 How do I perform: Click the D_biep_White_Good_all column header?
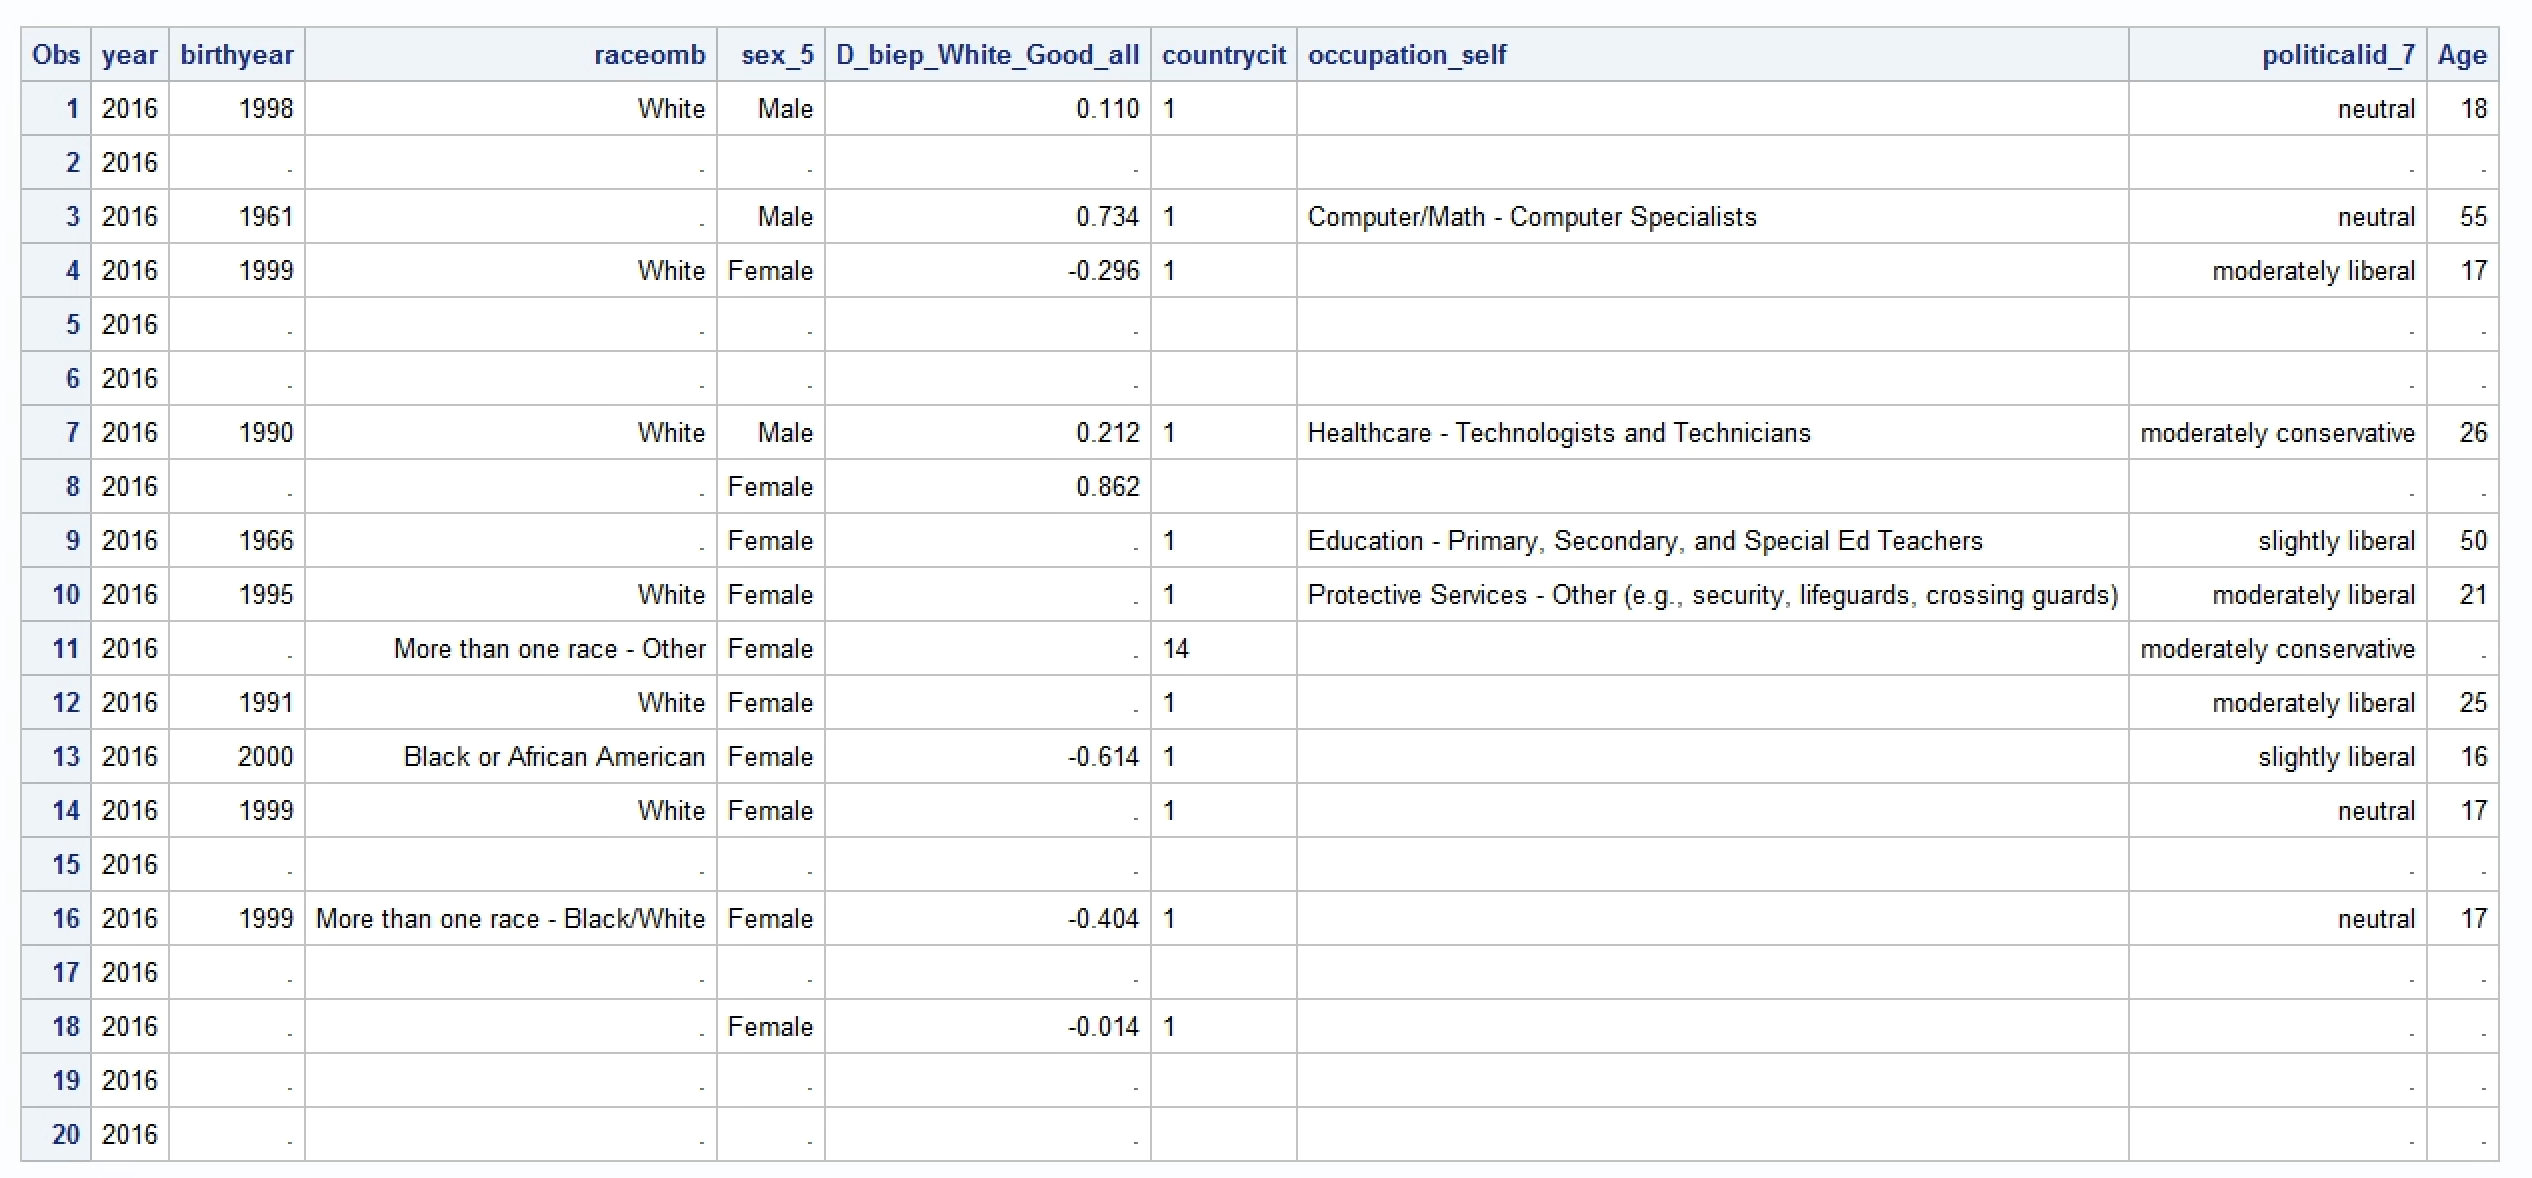pos(987,55)
